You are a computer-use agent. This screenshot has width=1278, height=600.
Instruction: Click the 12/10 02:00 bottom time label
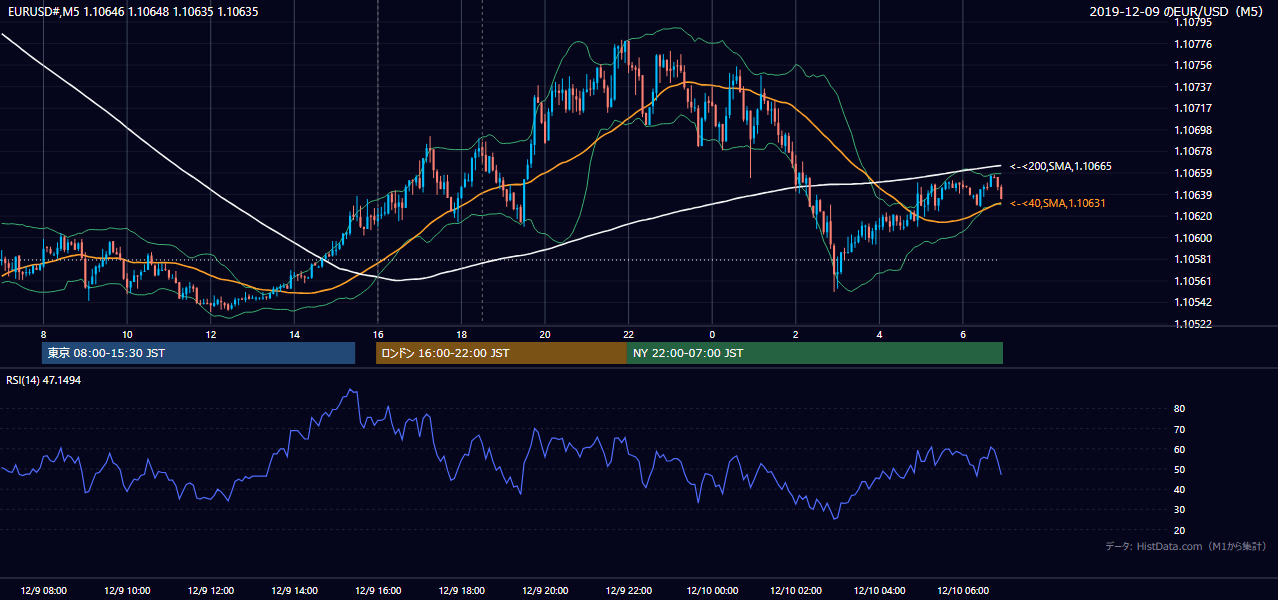(795, 591)
